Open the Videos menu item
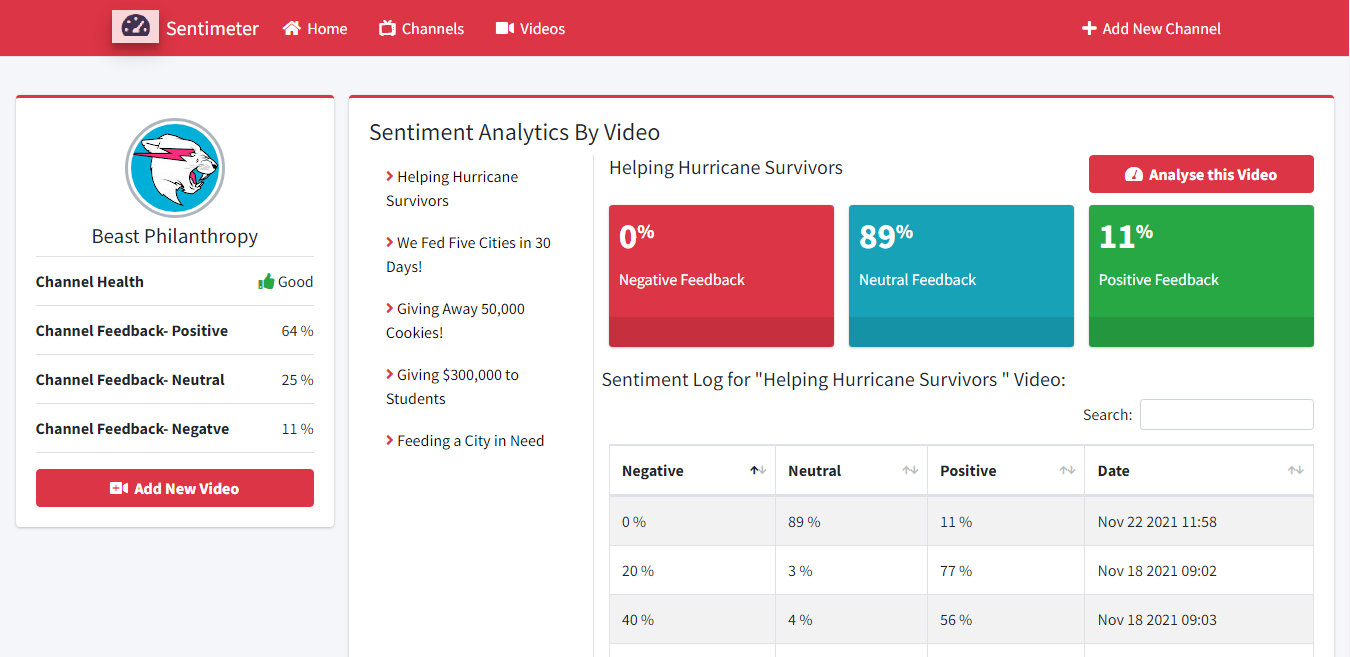Screen dimensions: 1350x657 pos(530,29)
